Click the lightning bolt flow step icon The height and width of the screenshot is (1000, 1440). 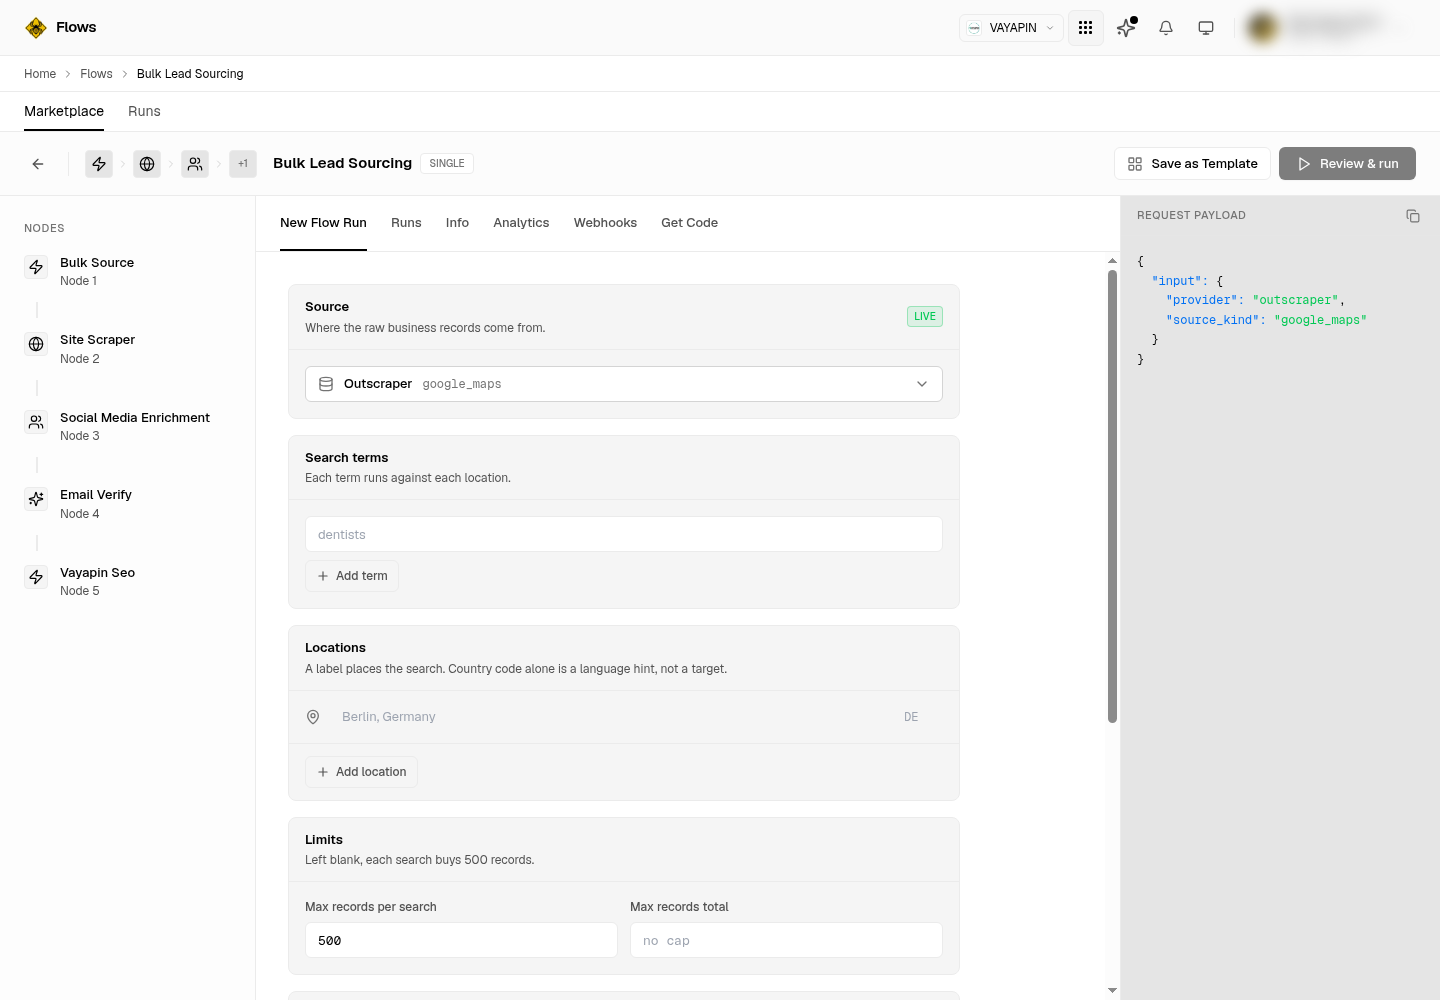coord(99,164)
